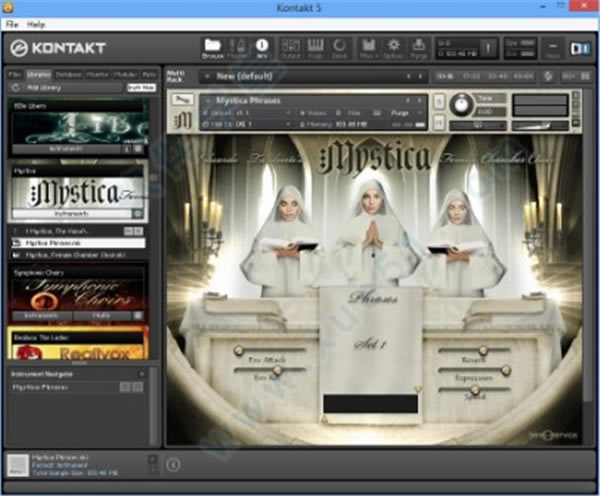The image size is (600, 496).
Task: Go to previous multi preset arrow
Action: click(408, 77)
